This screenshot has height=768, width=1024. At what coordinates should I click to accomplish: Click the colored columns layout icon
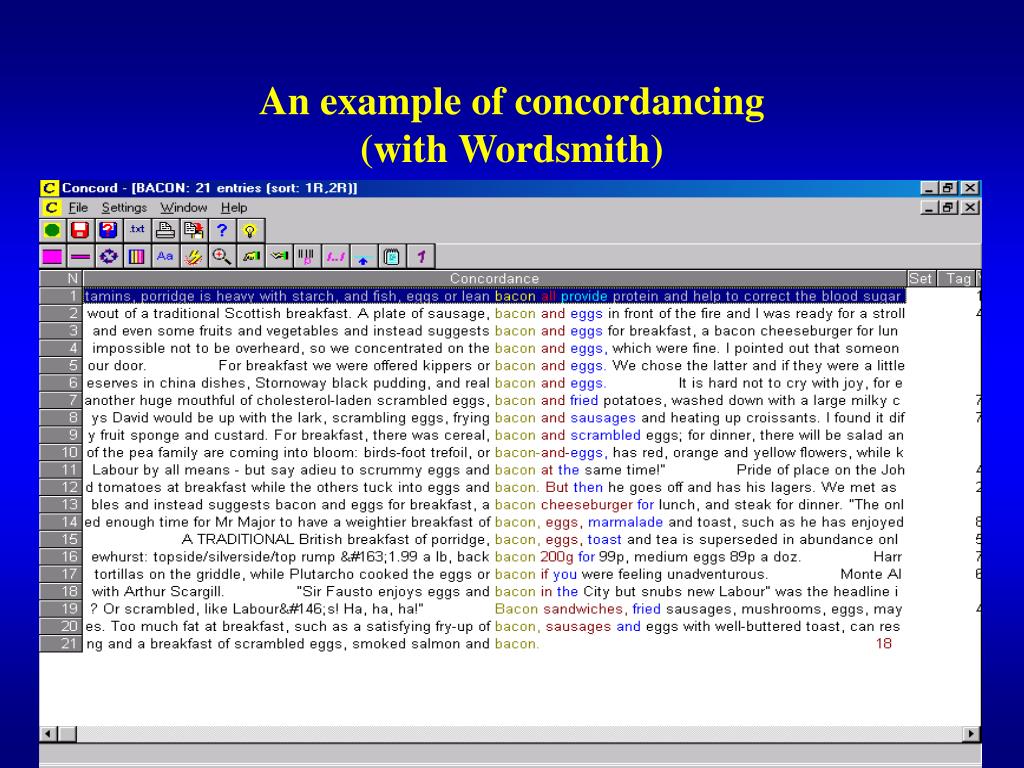click(137, 257)
